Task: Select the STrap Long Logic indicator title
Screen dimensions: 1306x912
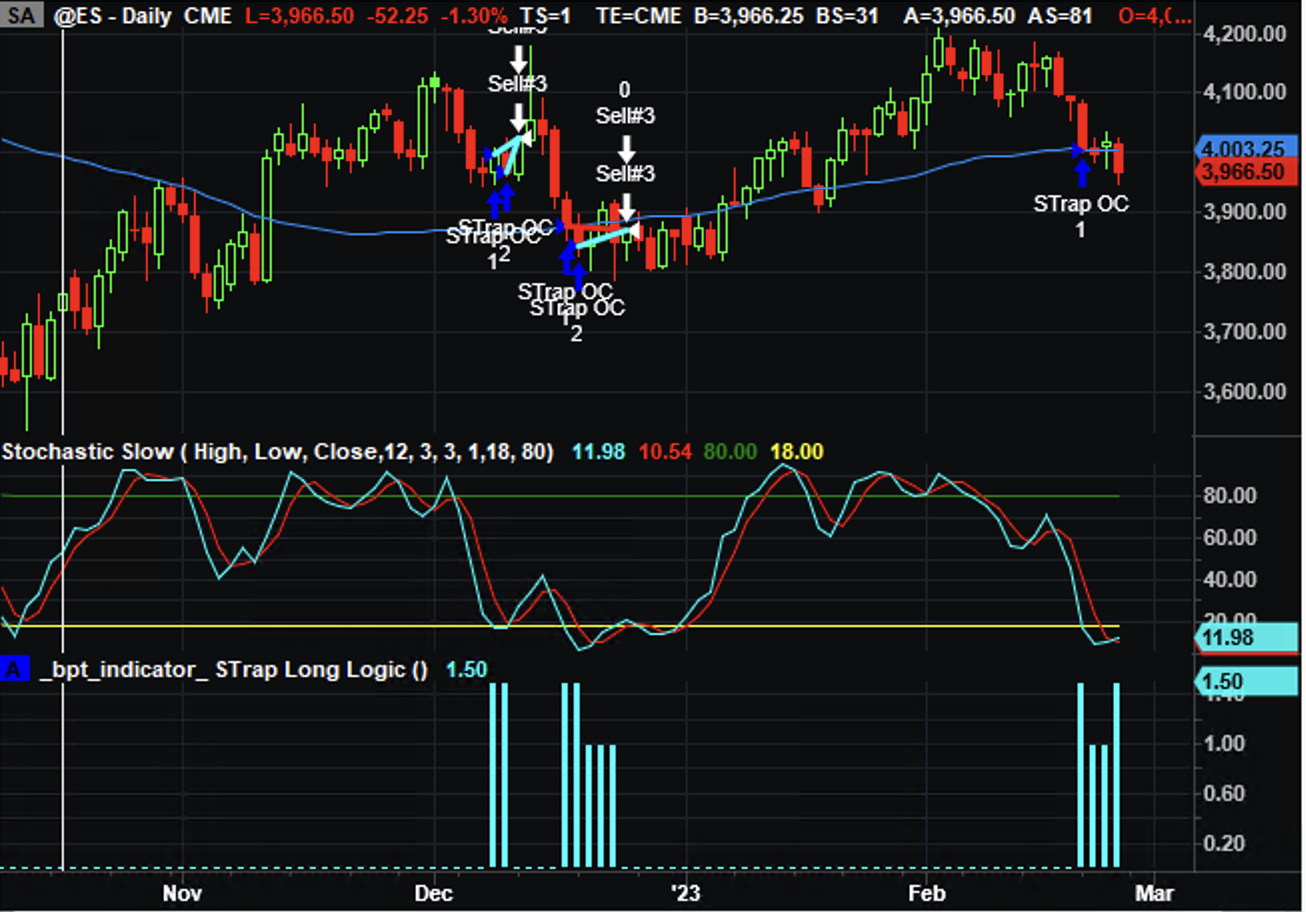Action: (x=232, y=670)
